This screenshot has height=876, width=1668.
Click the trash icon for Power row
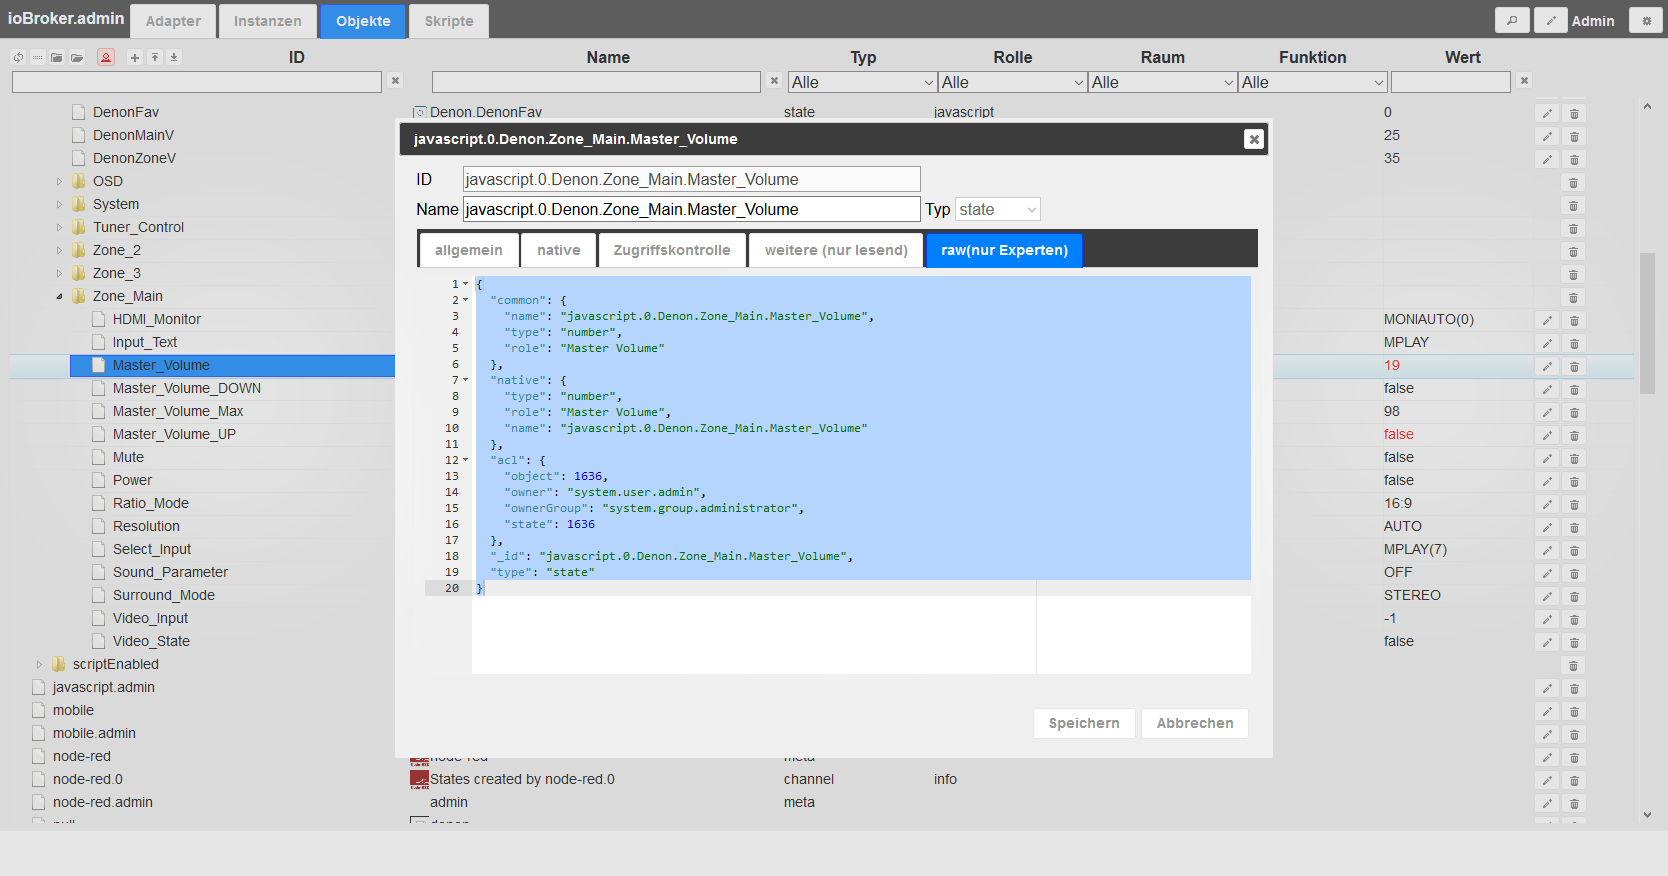click(x=1574, y=481)
